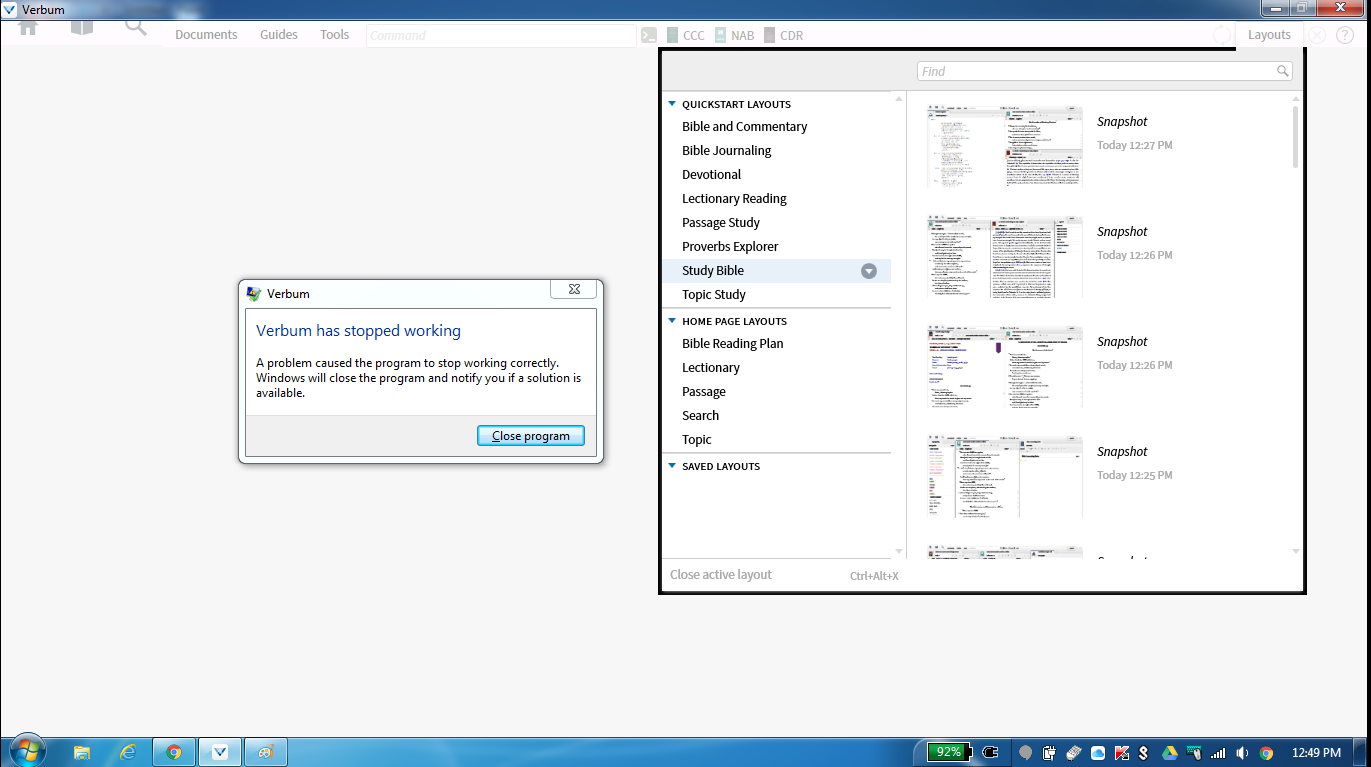Close the Verbum error dialog with X
This screenshot has height=767, width=1371.
[574, 289]
